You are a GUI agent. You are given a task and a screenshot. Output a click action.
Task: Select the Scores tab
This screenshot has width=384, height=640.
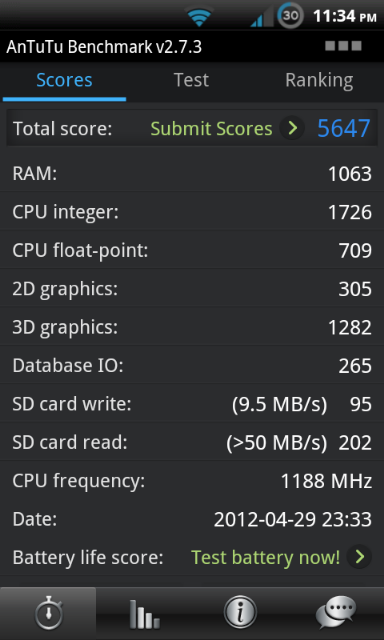64,80
